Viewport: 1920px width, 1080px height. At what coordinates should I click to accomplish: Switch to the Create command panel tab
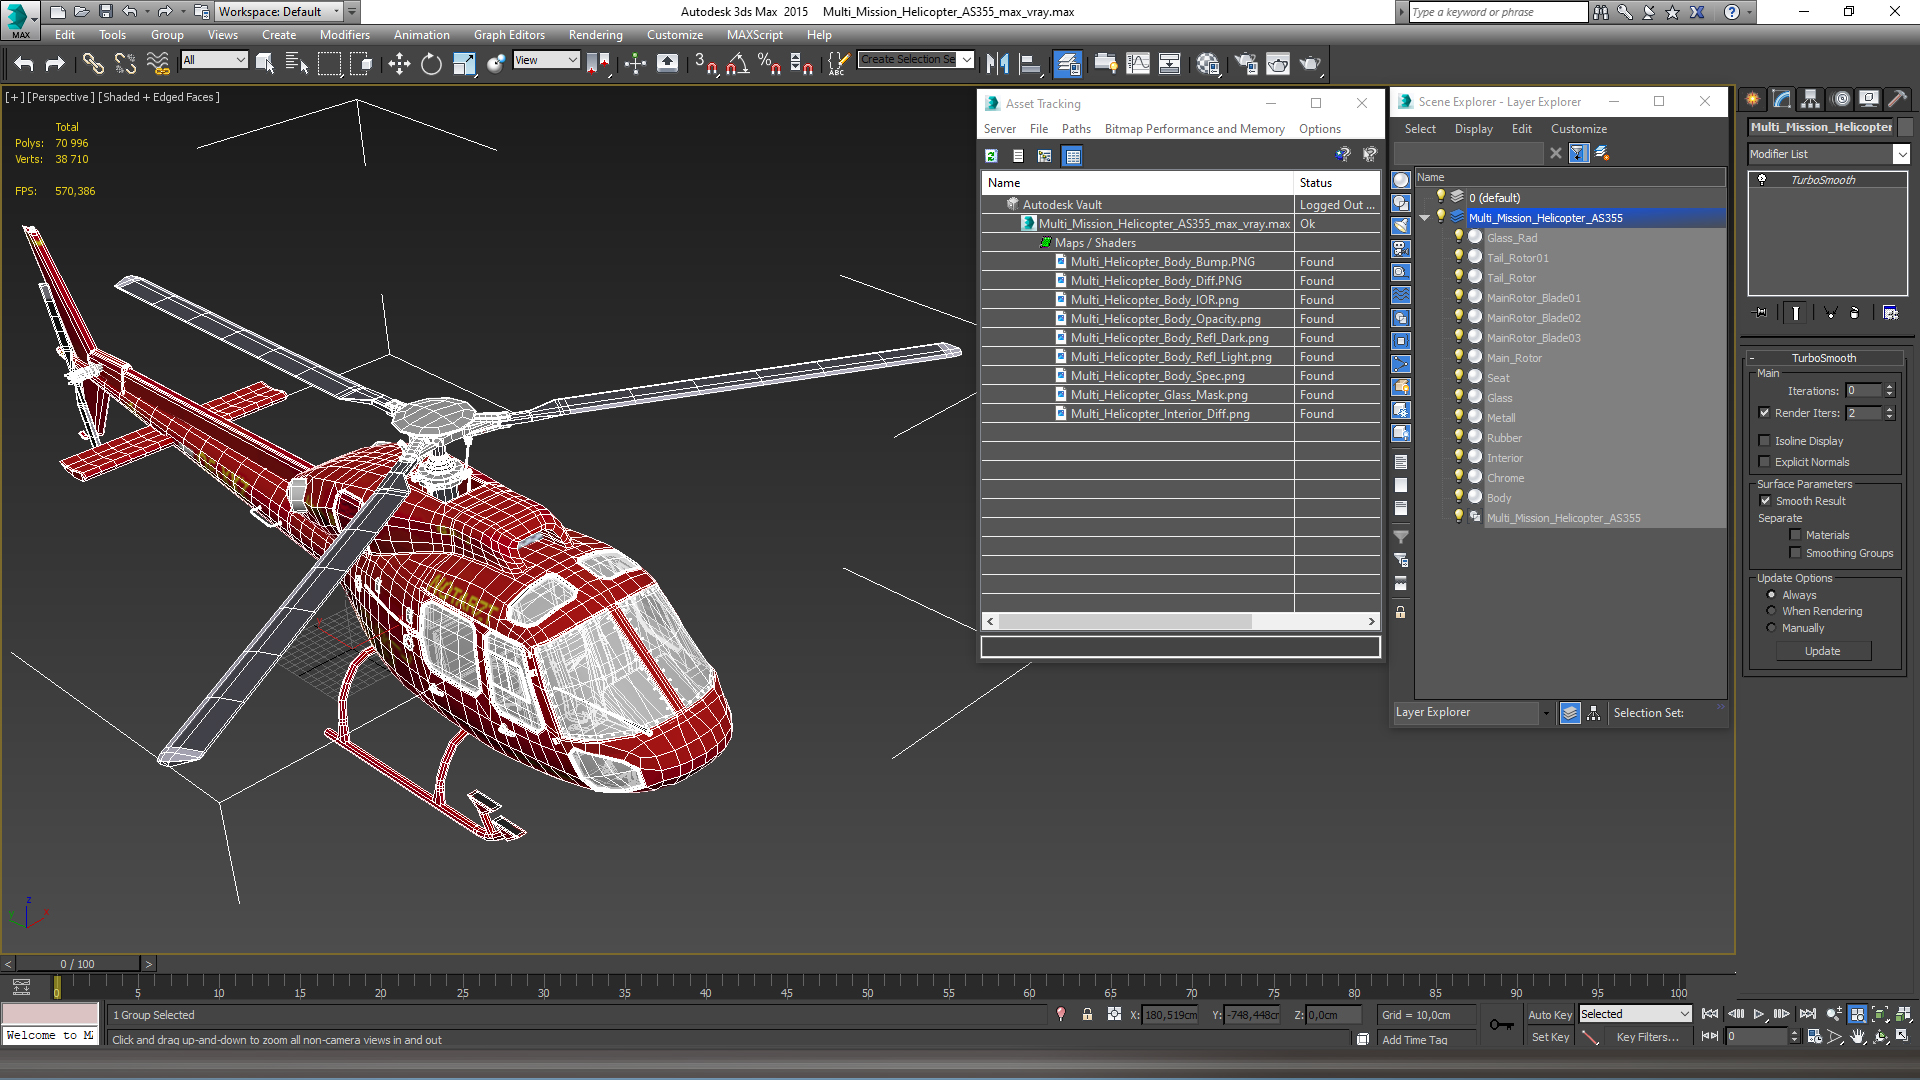click(x=1752, y=99)
